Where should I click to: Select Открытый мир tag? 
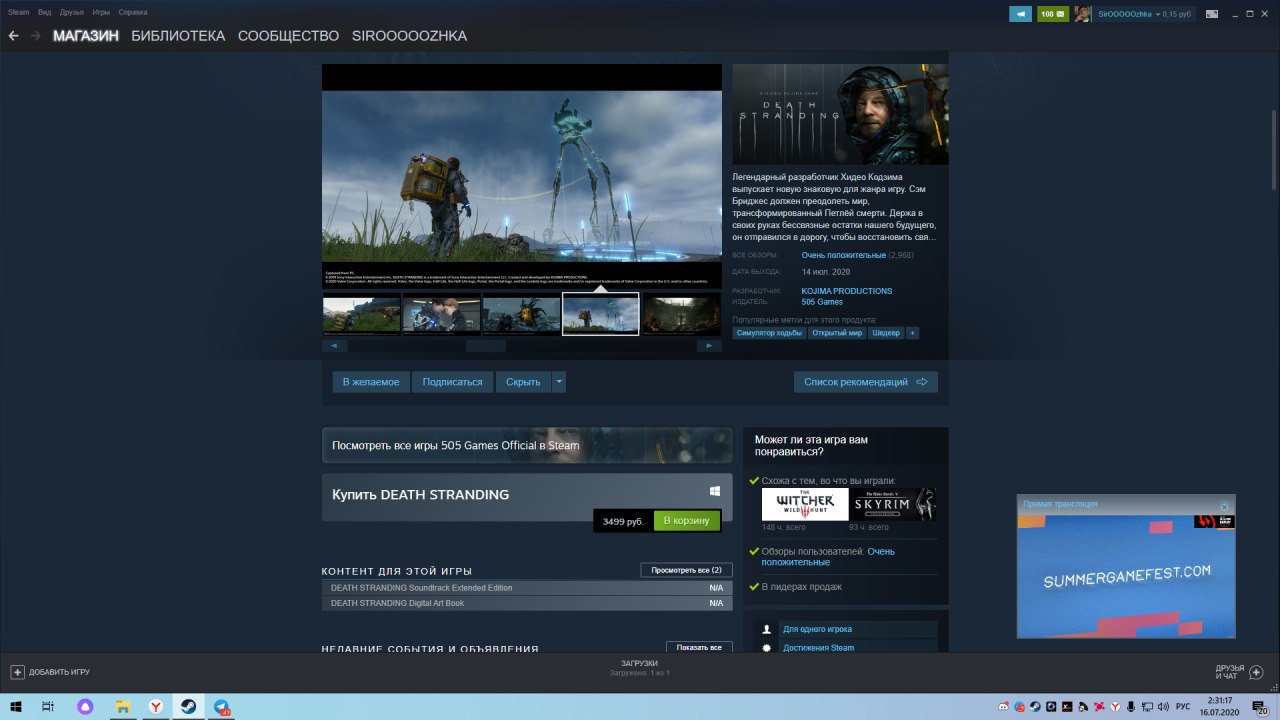tap(837, 333)
